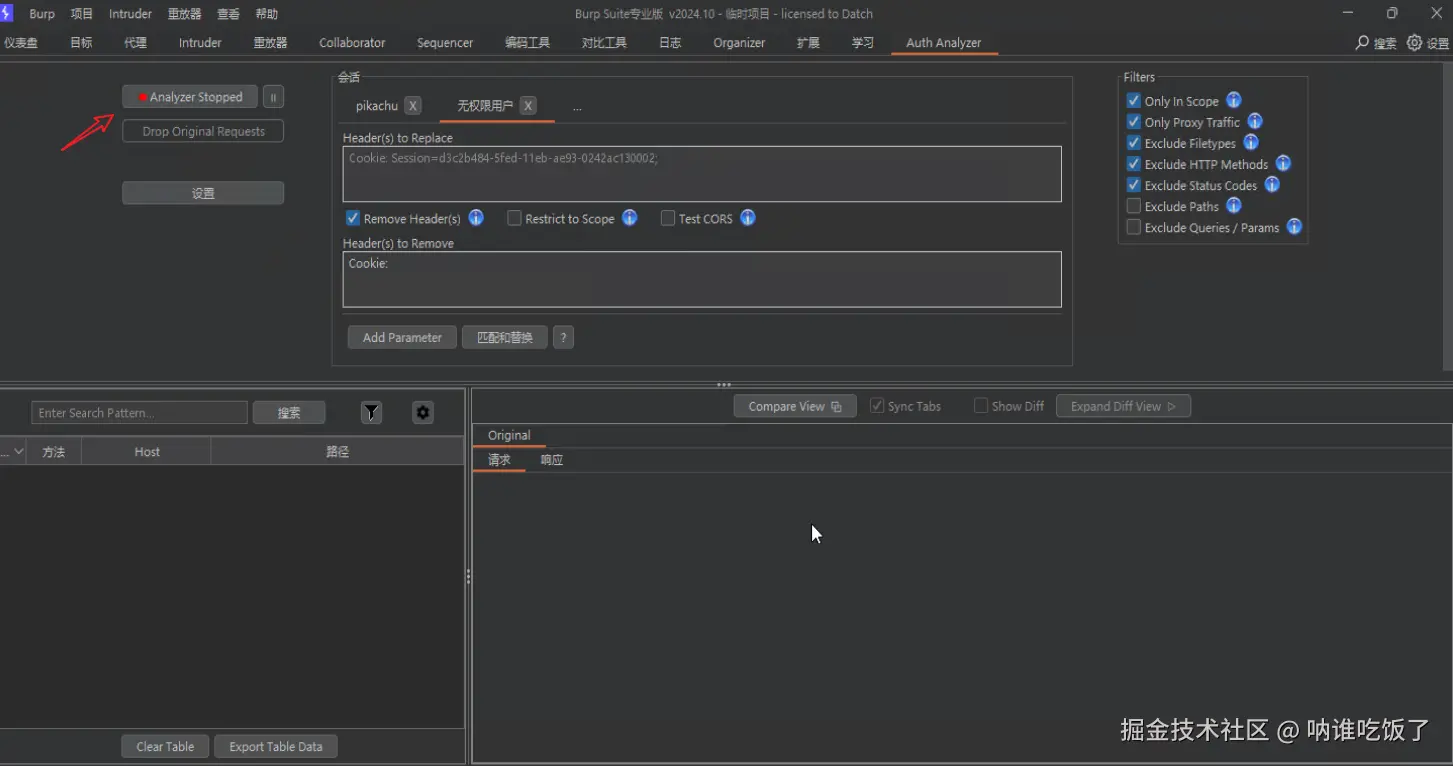Click info icon next to Restrict to Scope
The width and height of the screenshot is (1453, 766).
[x=630, y=218]
